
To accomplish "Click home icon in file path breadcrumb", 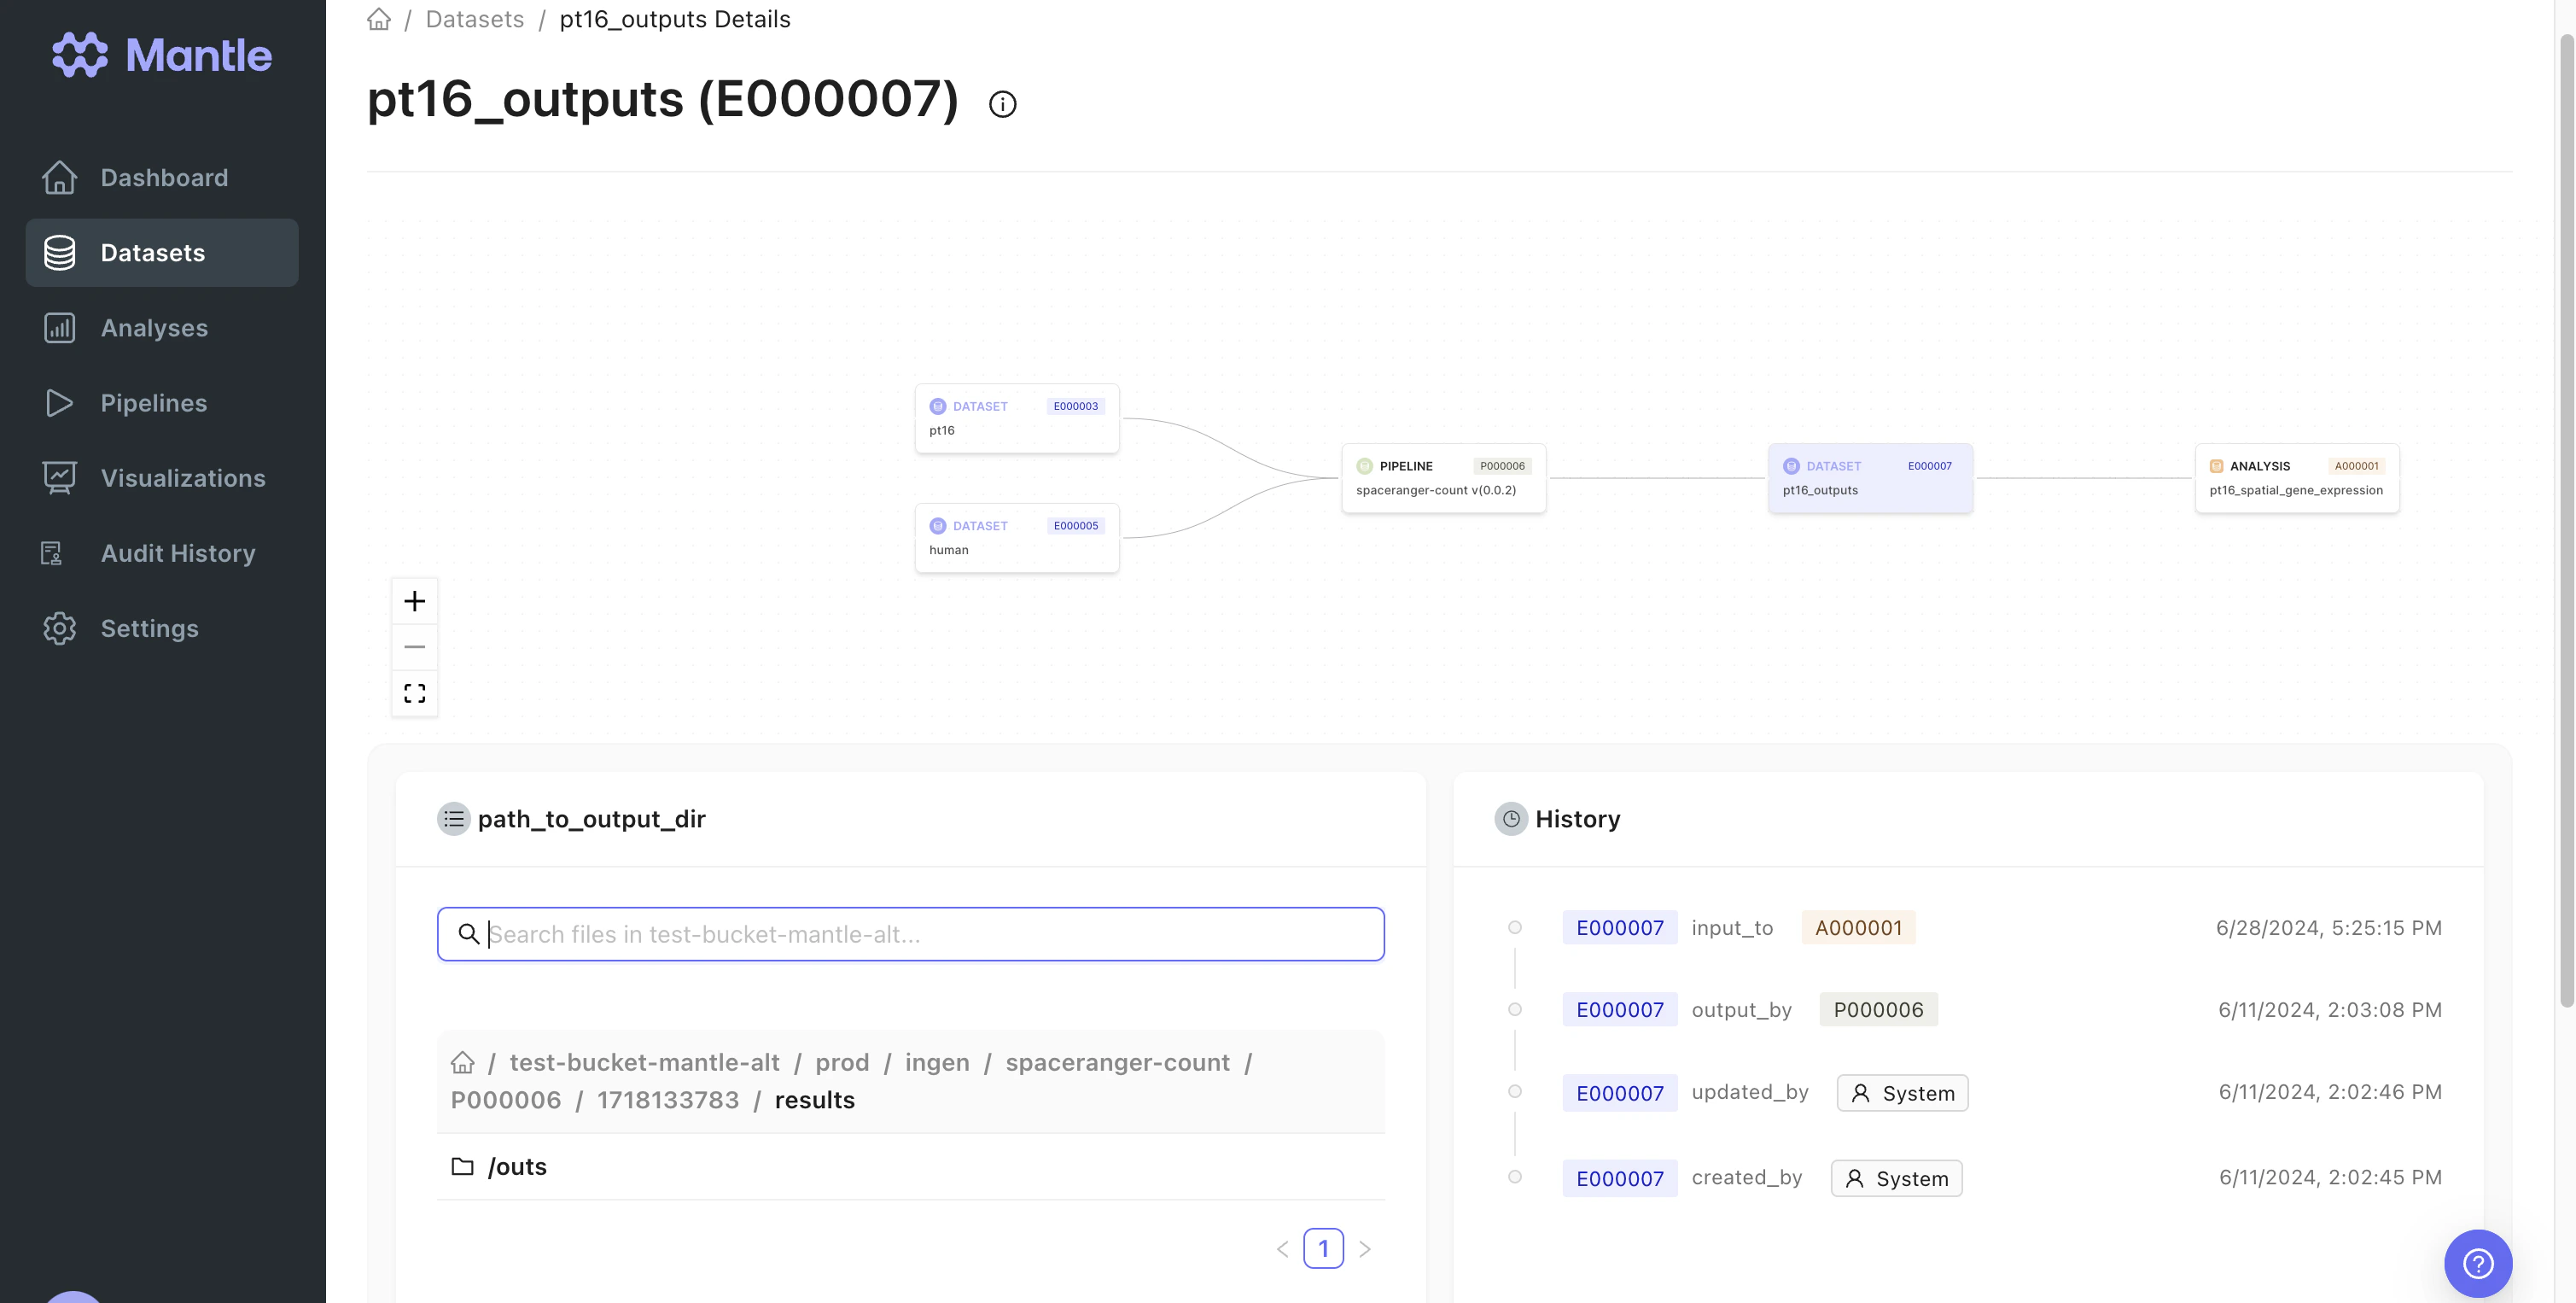I will coord(462,1062).
